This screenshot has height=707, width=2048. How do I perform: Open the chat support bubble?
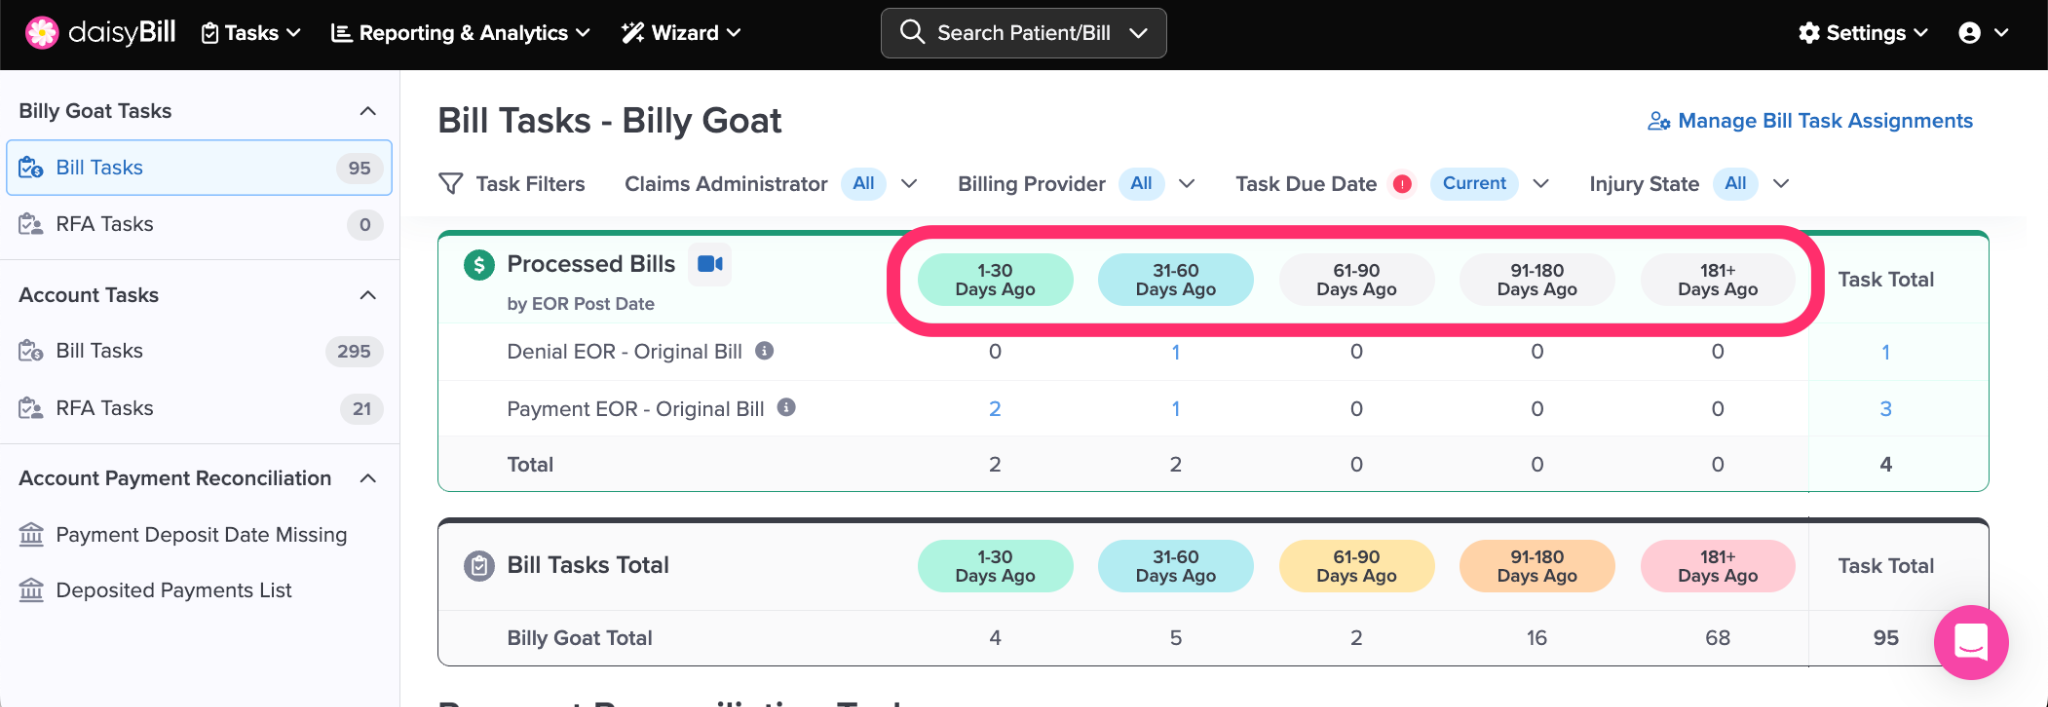pyautogui.click(x=1970, y=642)
